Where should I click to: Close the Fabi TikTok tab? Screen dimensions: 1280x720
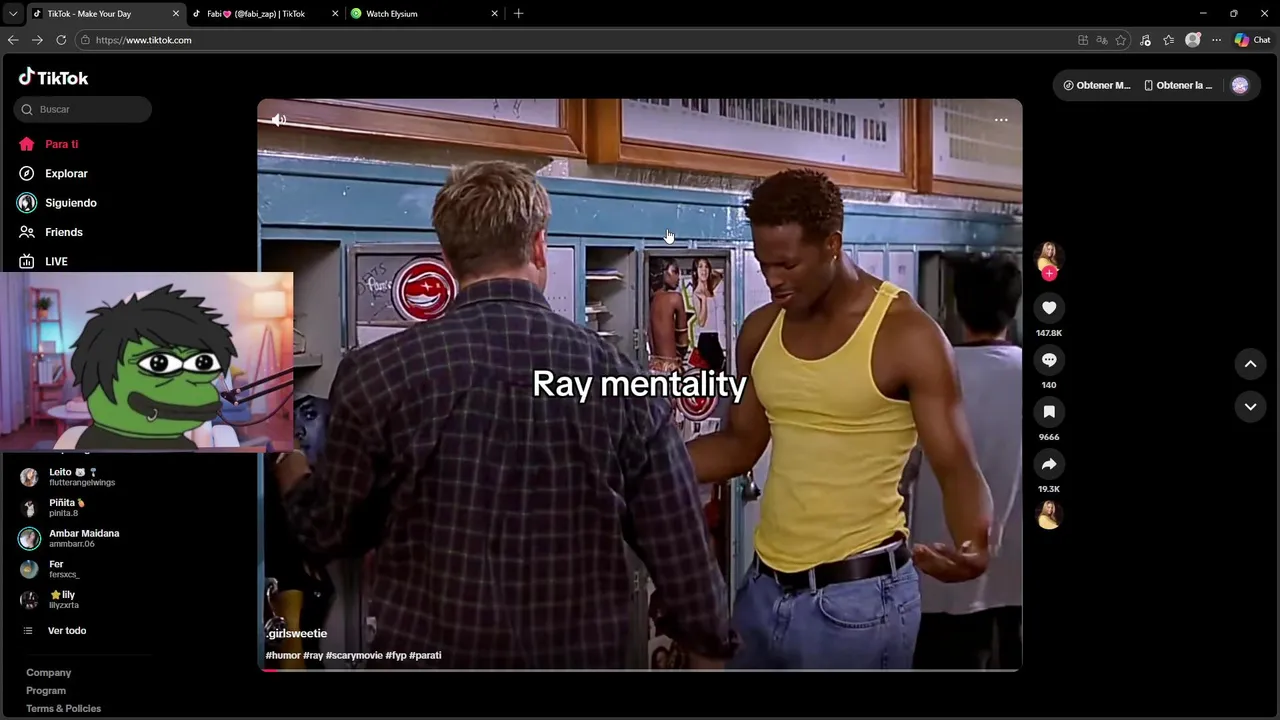click(335, 14)
